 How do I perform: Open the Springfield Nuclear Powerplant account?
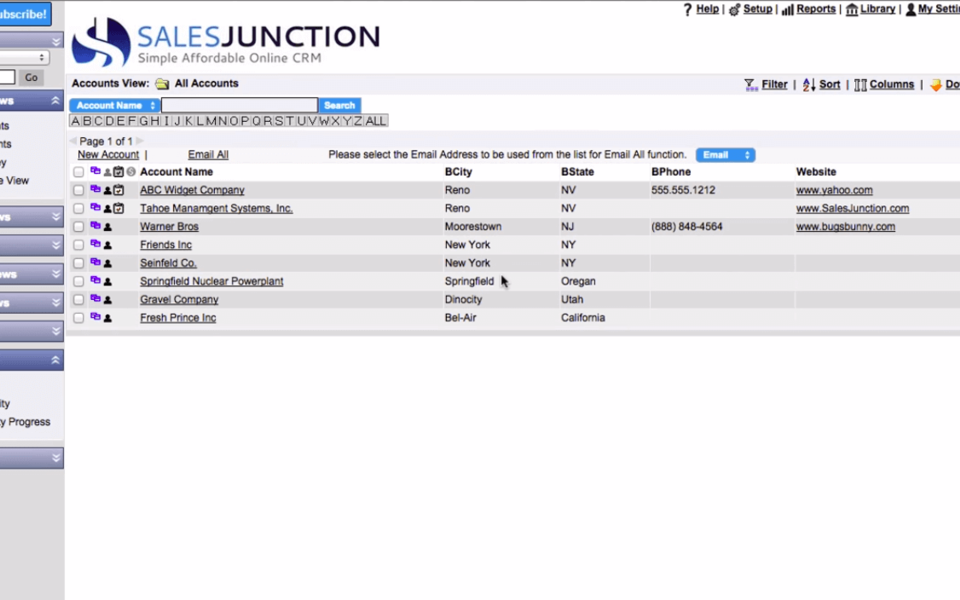click(x=211, y=282)
